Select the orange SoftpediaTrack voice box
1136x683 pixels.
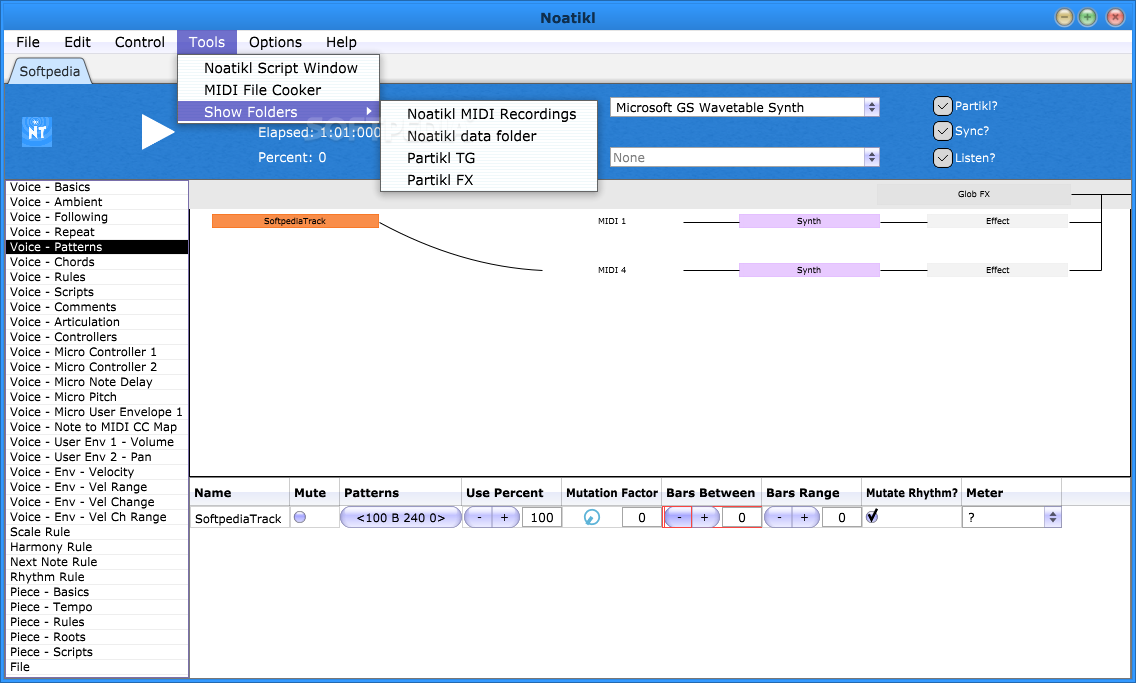click(x=295, y=221)
